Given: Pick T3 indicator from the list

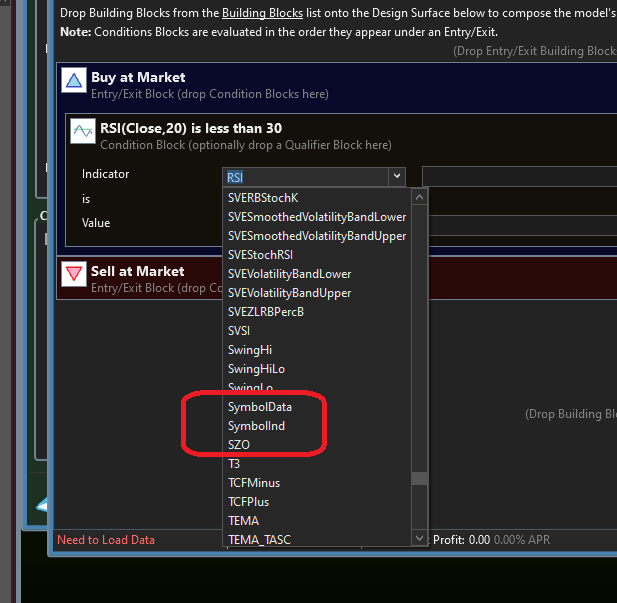Looking at the screenshot, I should (234, 464).
